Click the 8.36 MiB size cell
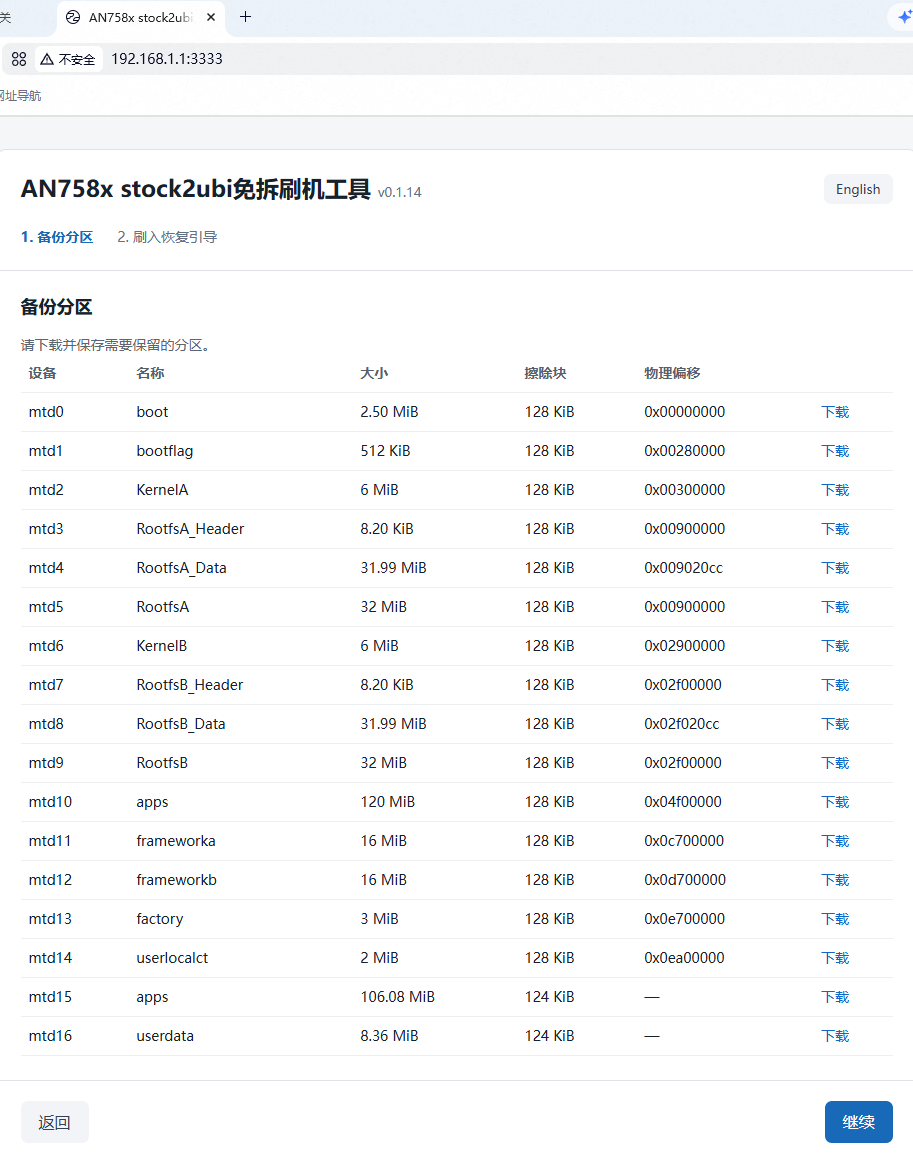The height and width of the screenshot is (1156, 913). tap(389, 1037)
